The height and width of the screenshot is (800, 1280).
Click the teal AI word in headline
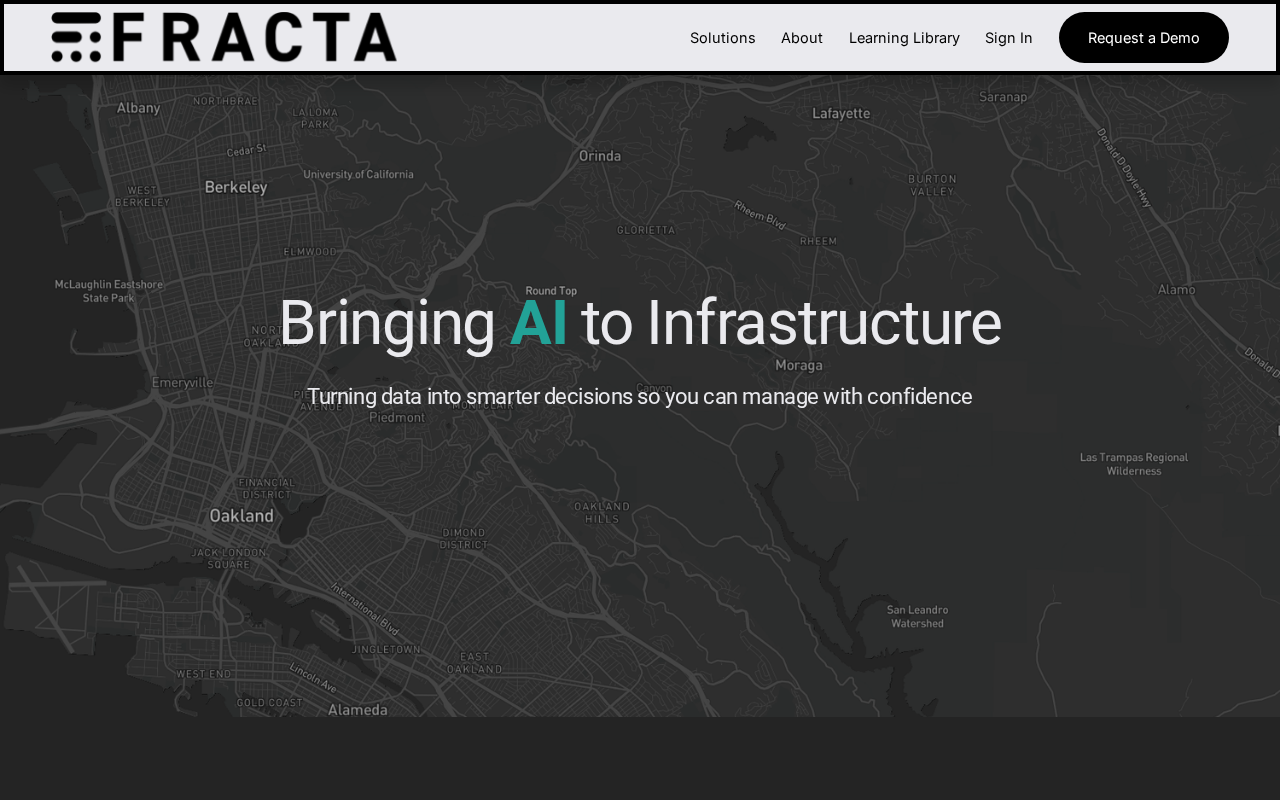[538, 324]
